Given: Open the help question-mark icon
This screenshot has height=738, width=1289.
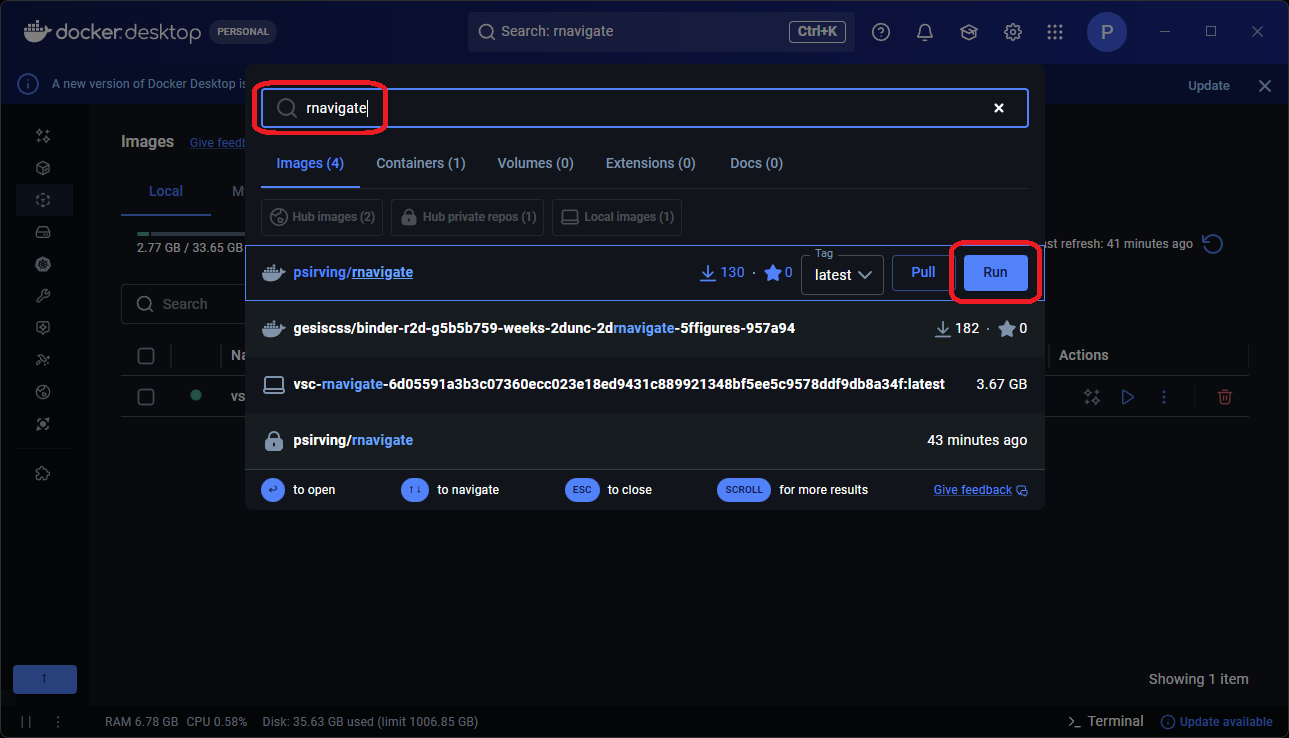Looking at the screenshot, I should (881, 32).
